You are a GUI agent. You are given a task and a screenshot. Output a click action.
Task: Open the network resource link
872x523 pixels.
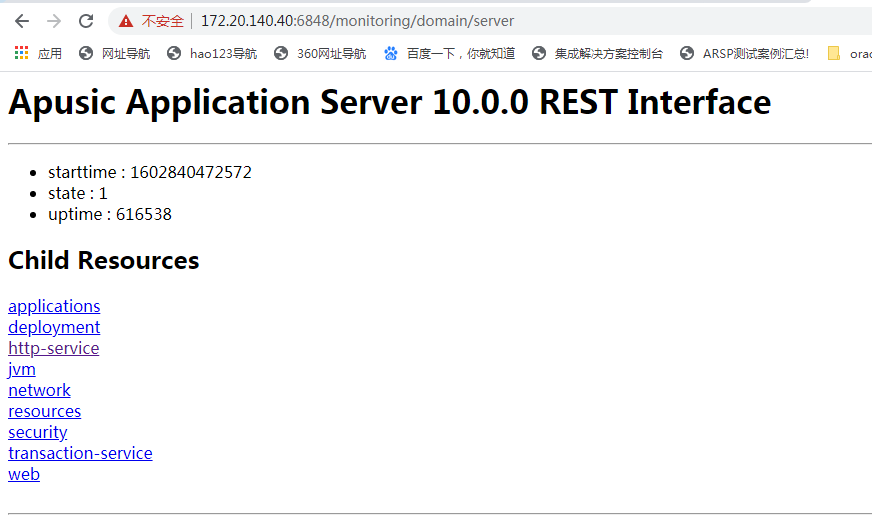(39, 390)
